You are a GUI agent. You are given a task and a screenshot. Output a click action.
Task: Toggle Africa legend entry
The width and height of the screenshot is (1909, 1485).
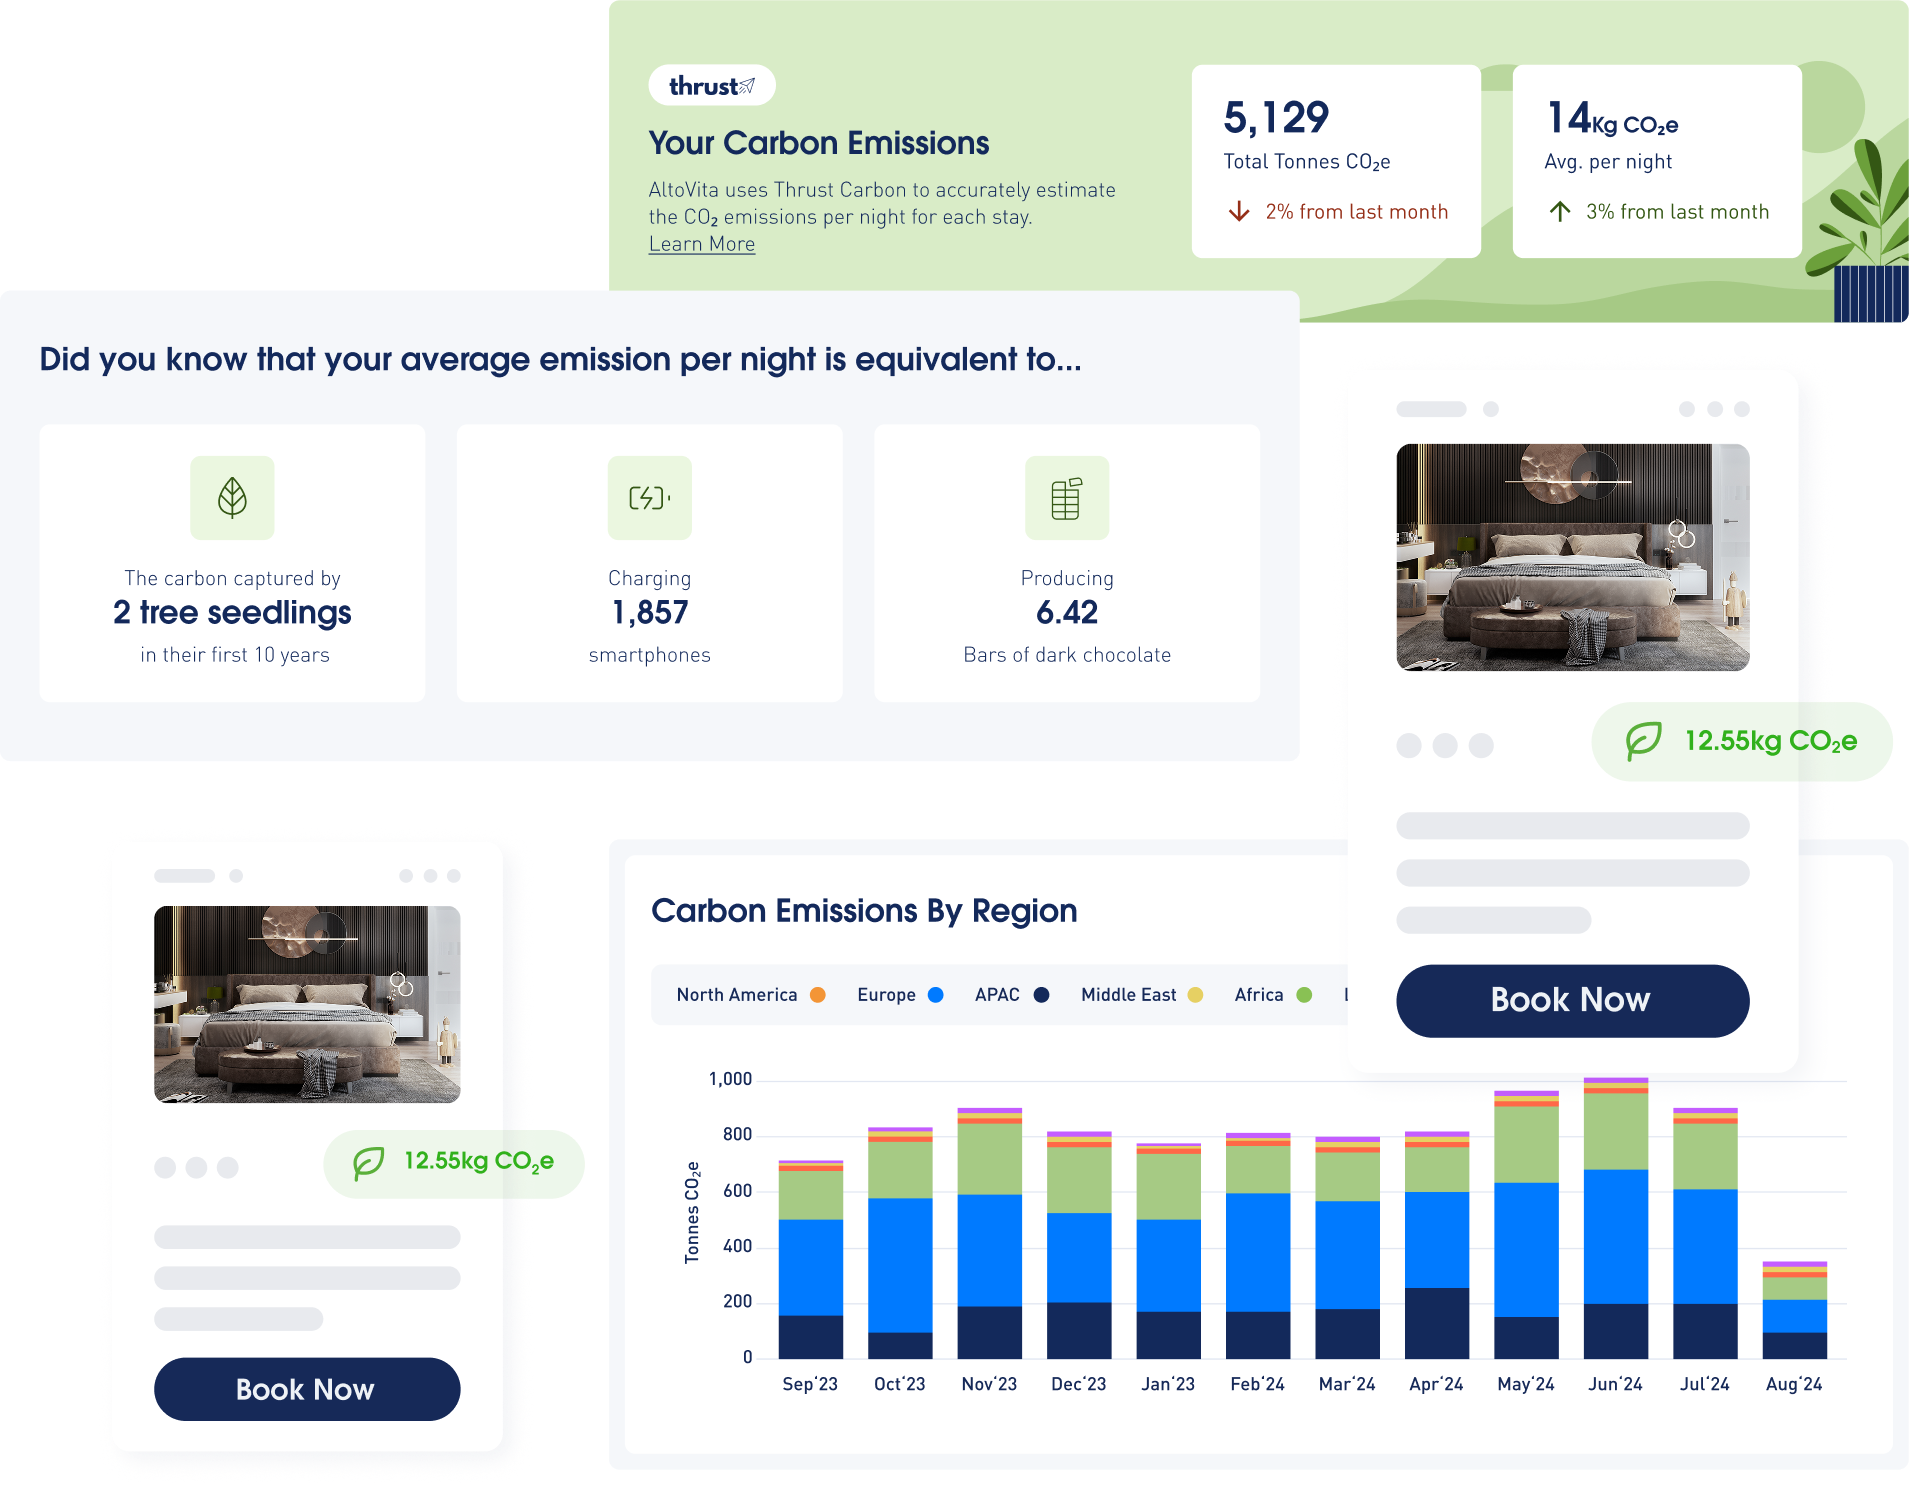coord(1258,995)
